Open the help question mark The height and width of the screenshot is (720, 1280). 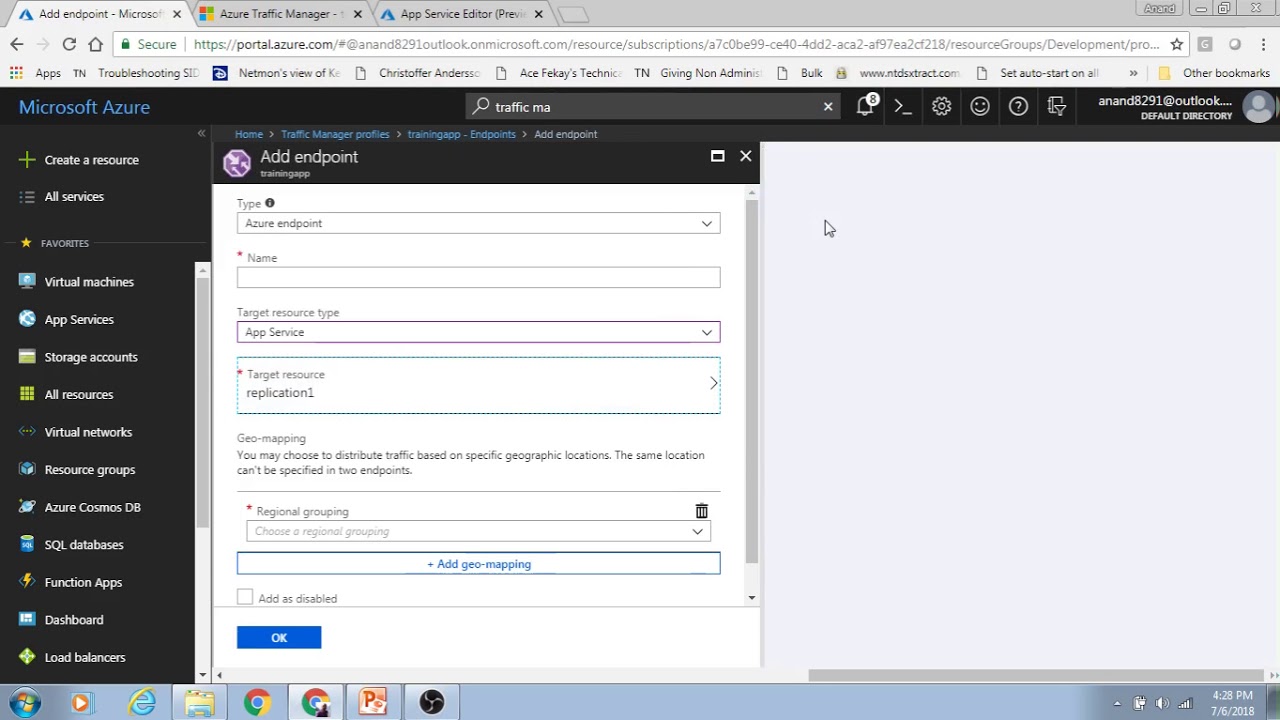click(x=1018, y=107)
